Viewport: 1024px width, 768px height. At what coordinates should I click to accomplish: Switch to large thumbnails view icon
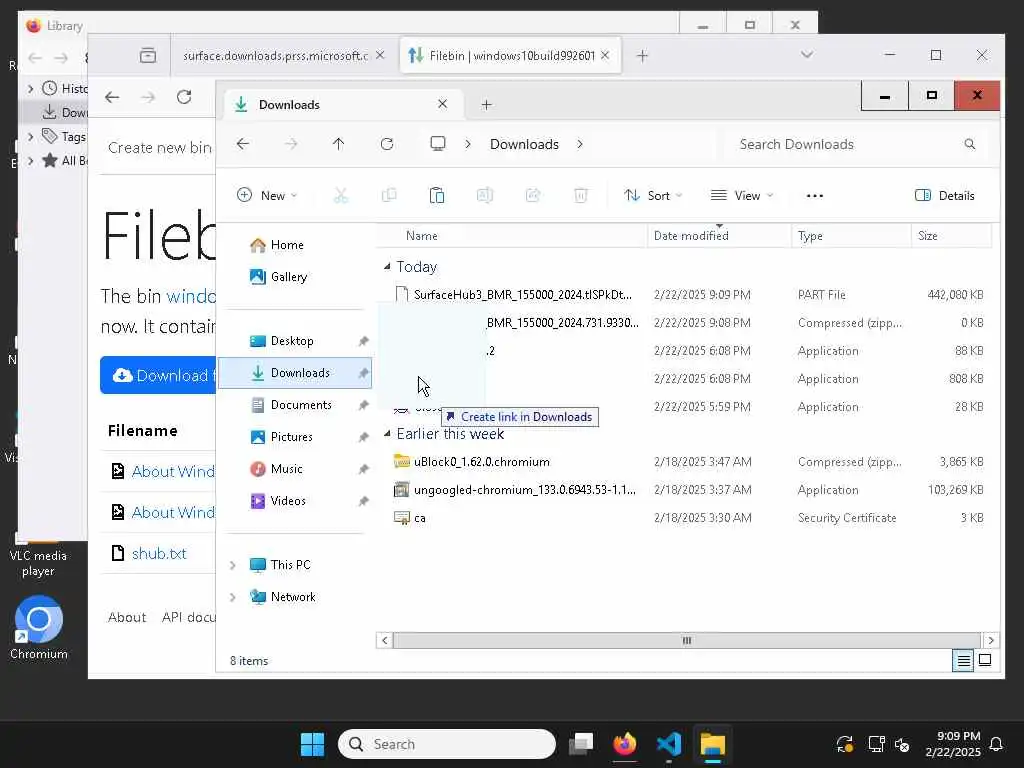coord(985,660)
